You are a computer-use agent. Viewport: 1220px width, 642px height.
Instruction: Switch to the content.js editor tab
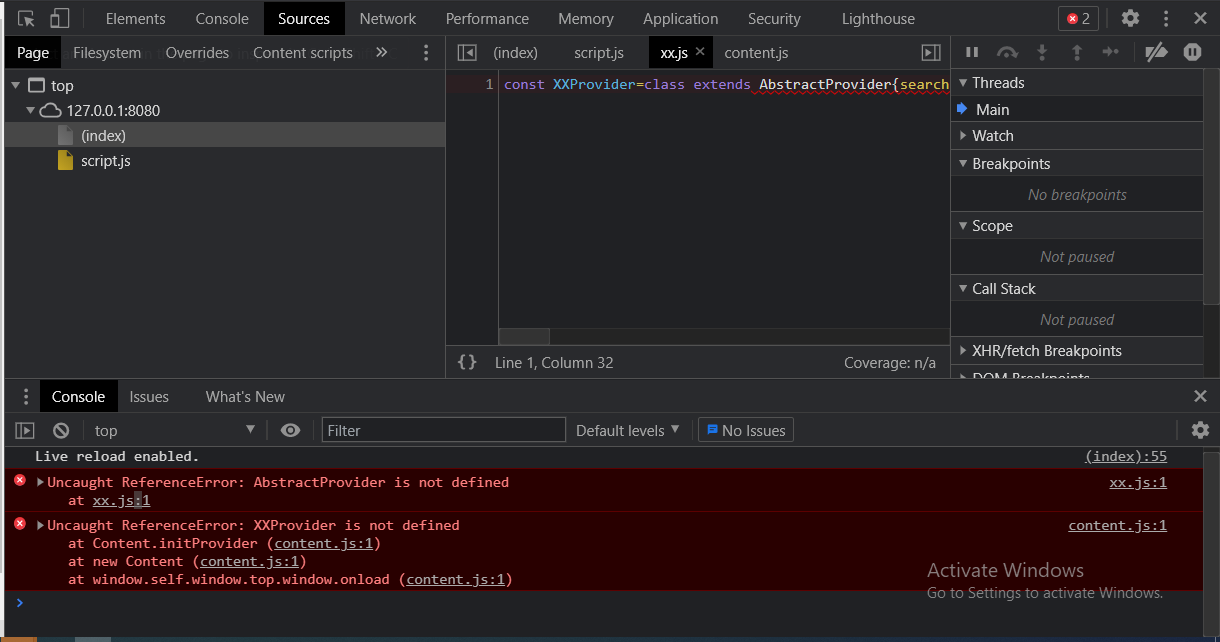[756, 52]
